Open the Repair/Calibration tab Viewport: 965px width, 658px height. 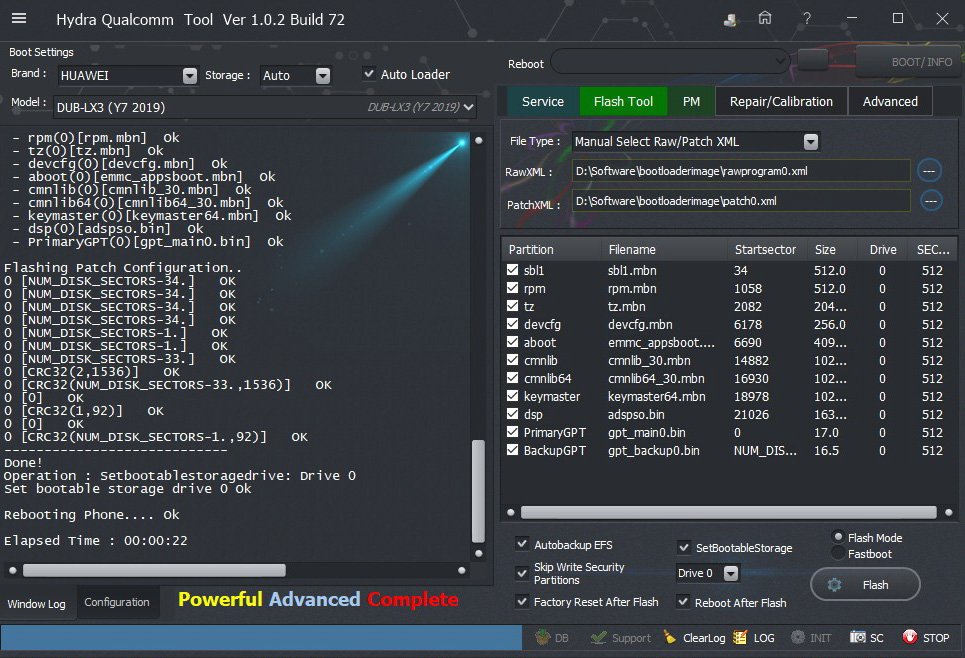pos(781,102)
